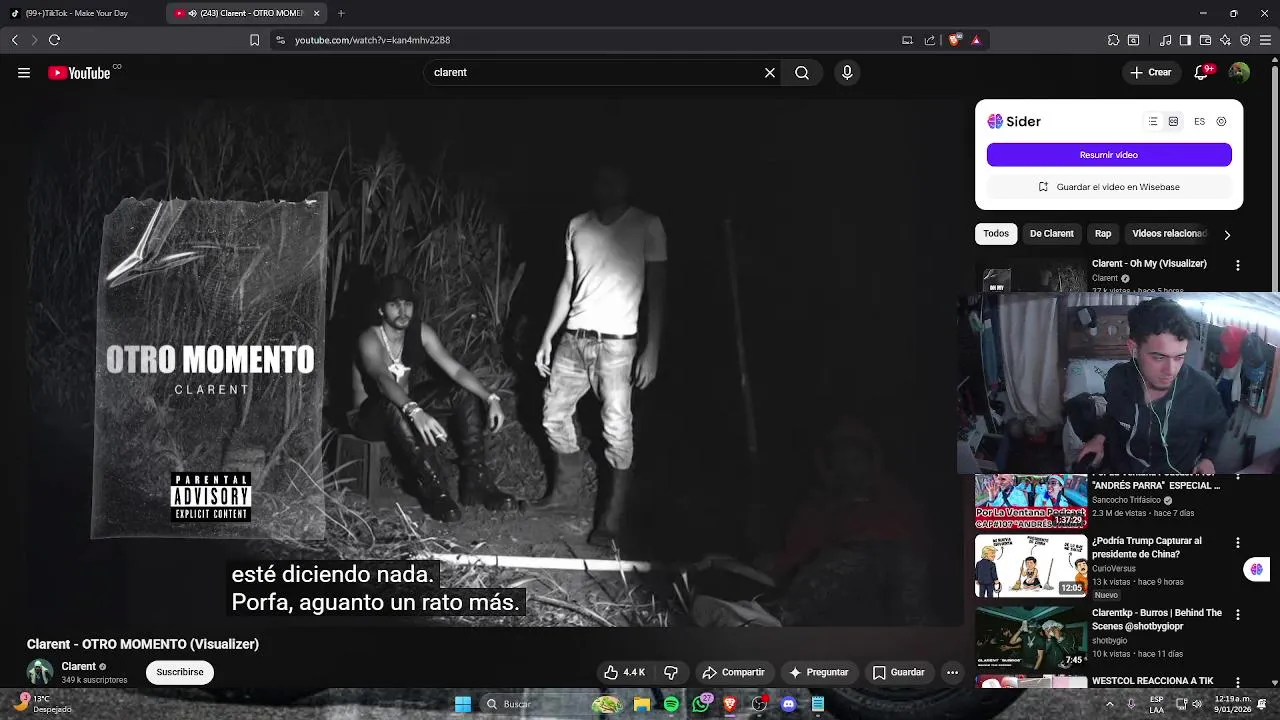
Task: Open more actions ellipsis under video
Action: (x=952, y=672)
